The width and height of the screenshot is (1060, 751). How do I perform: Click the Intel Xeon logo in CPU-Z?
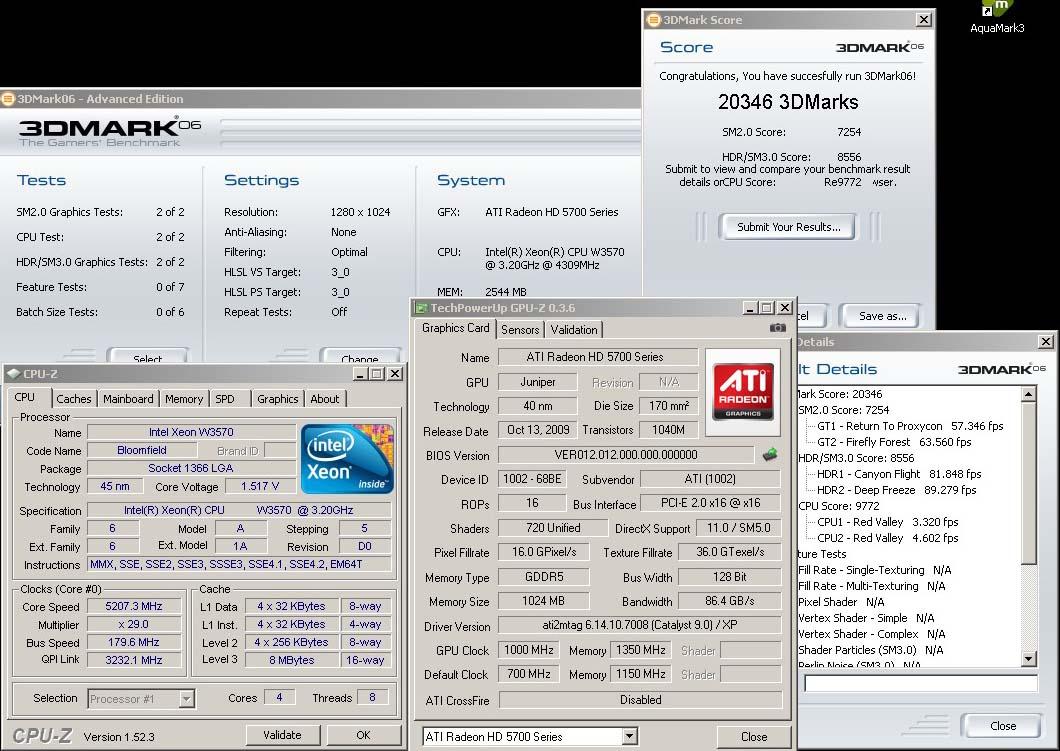coord(347,458)
